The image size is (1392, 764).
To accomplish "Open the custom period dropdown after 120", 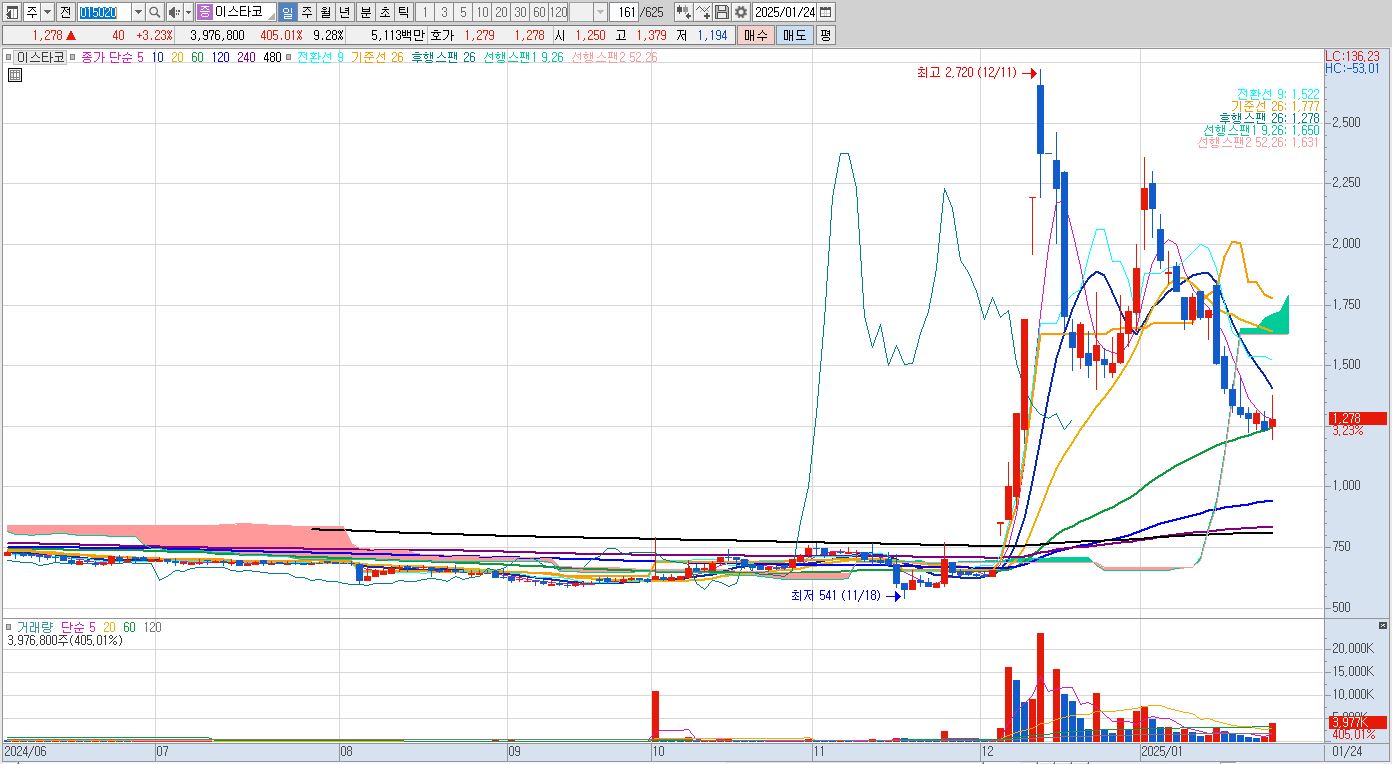I will pos(600,12).
